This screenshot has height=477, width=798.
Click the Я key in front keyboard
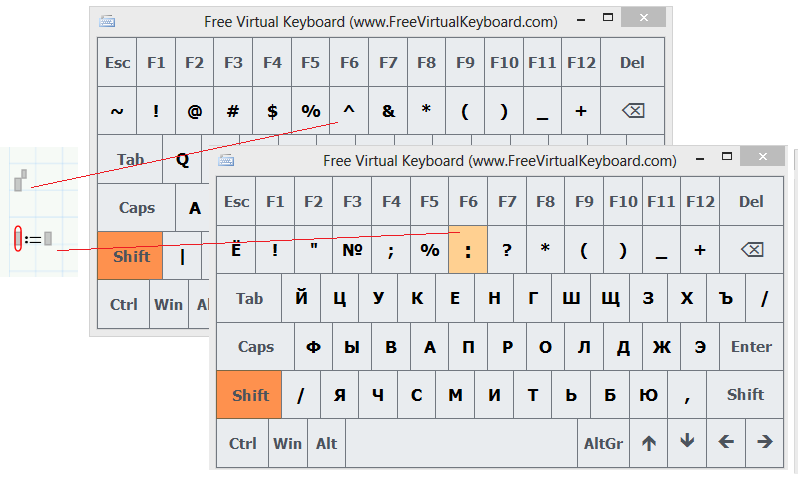(339, 395)
